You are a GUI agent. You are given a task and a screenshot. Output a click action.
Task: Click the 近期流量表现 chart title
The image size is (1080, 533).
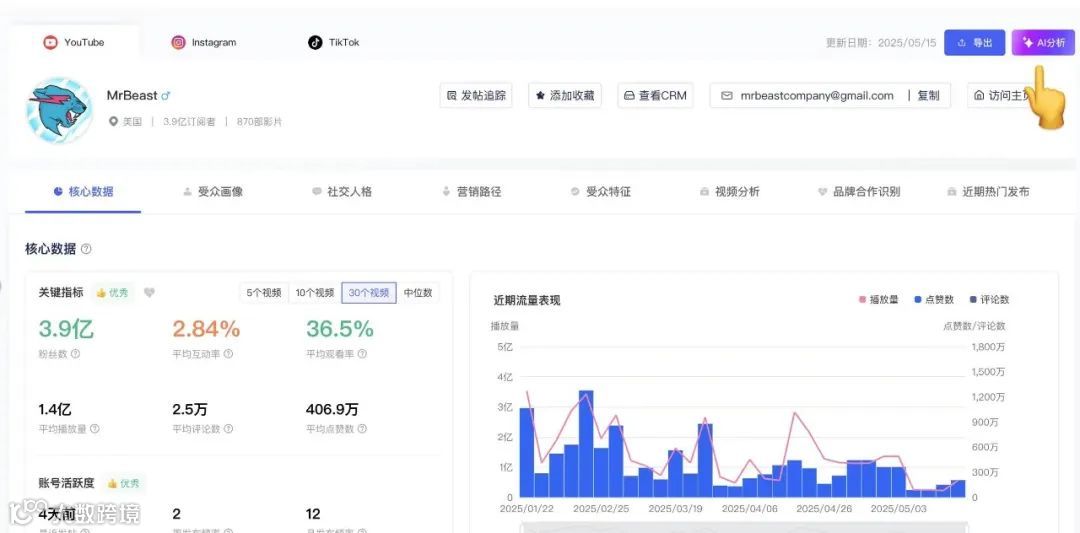point(527,300)
